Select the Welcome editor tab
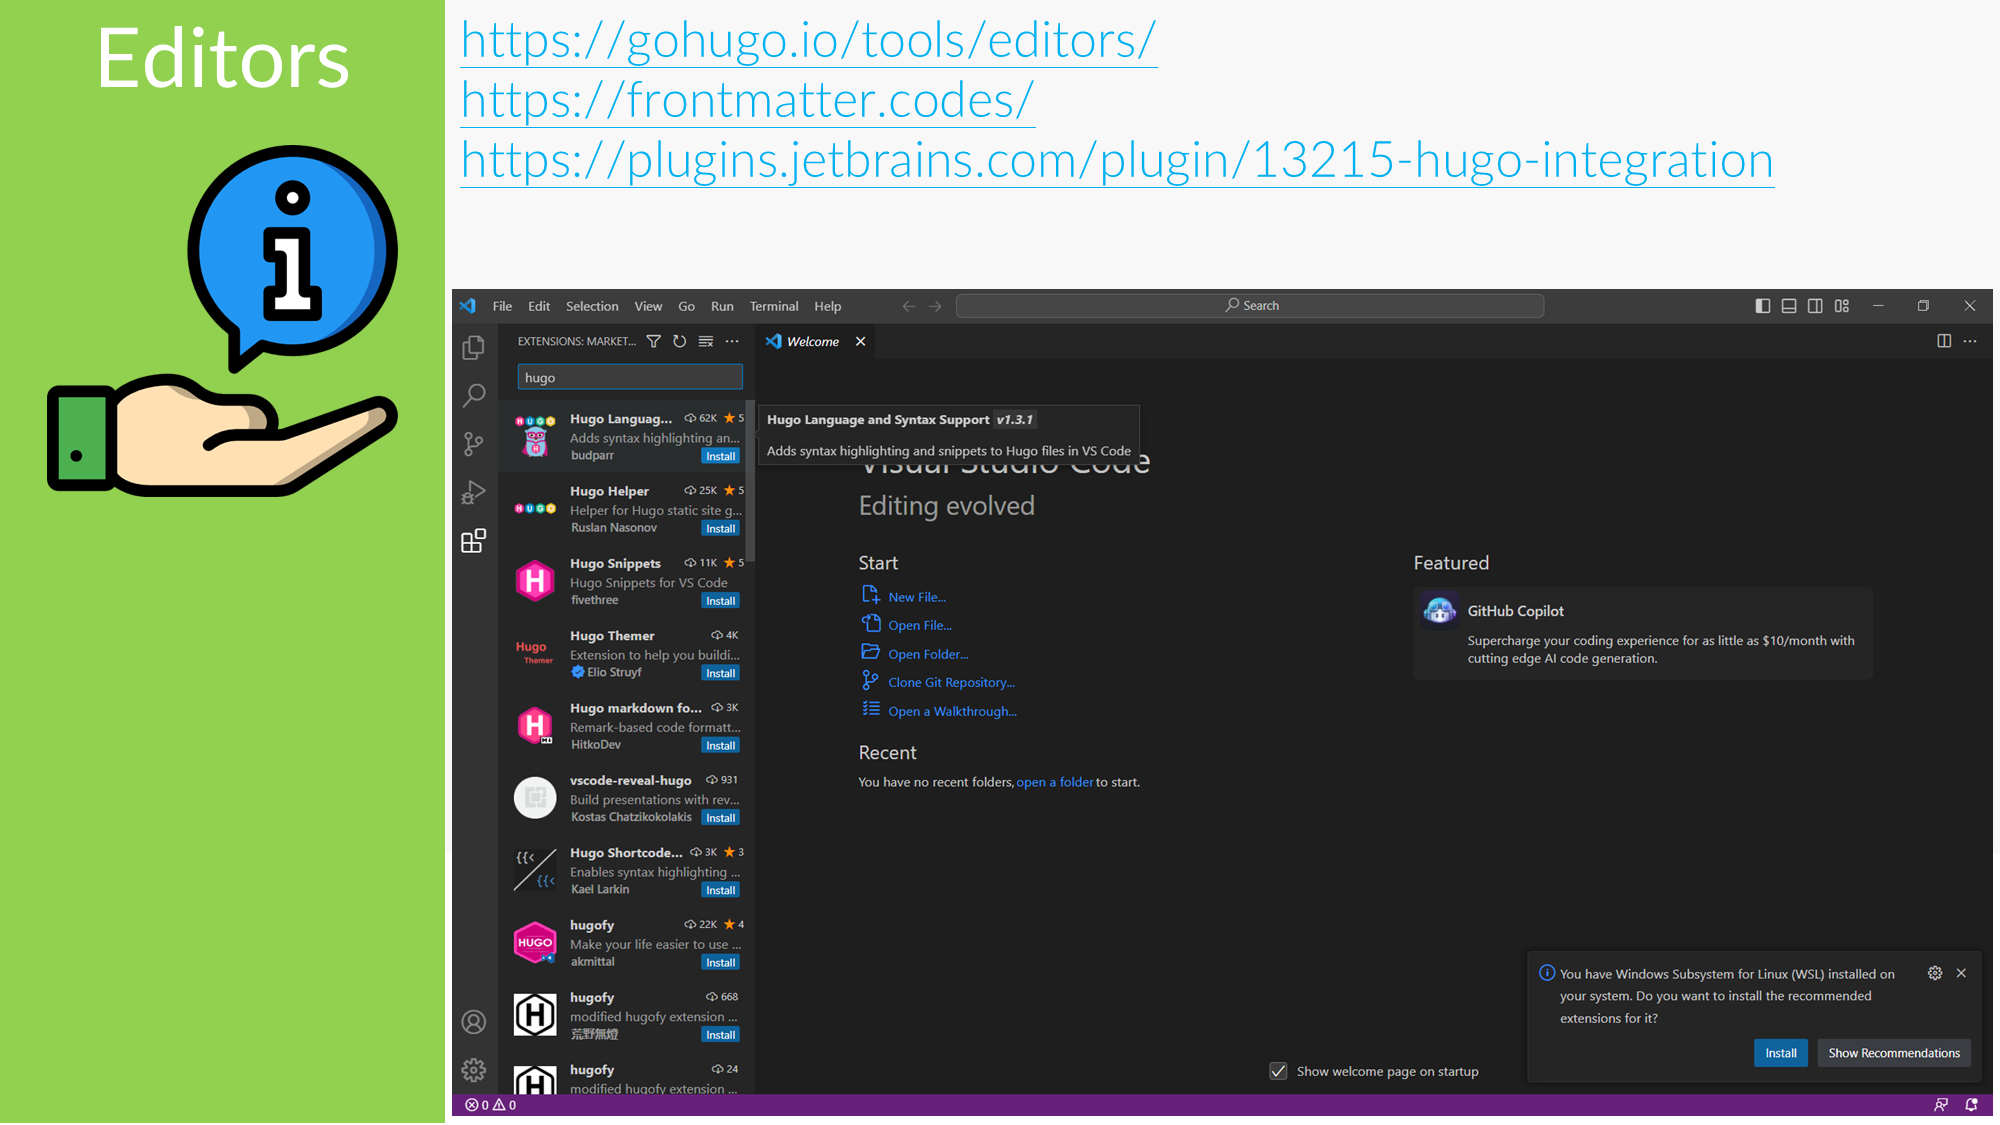Image resolution: width=2000 pixels, height=1125 pixels. pyautogui.click(x=812, y=341)
